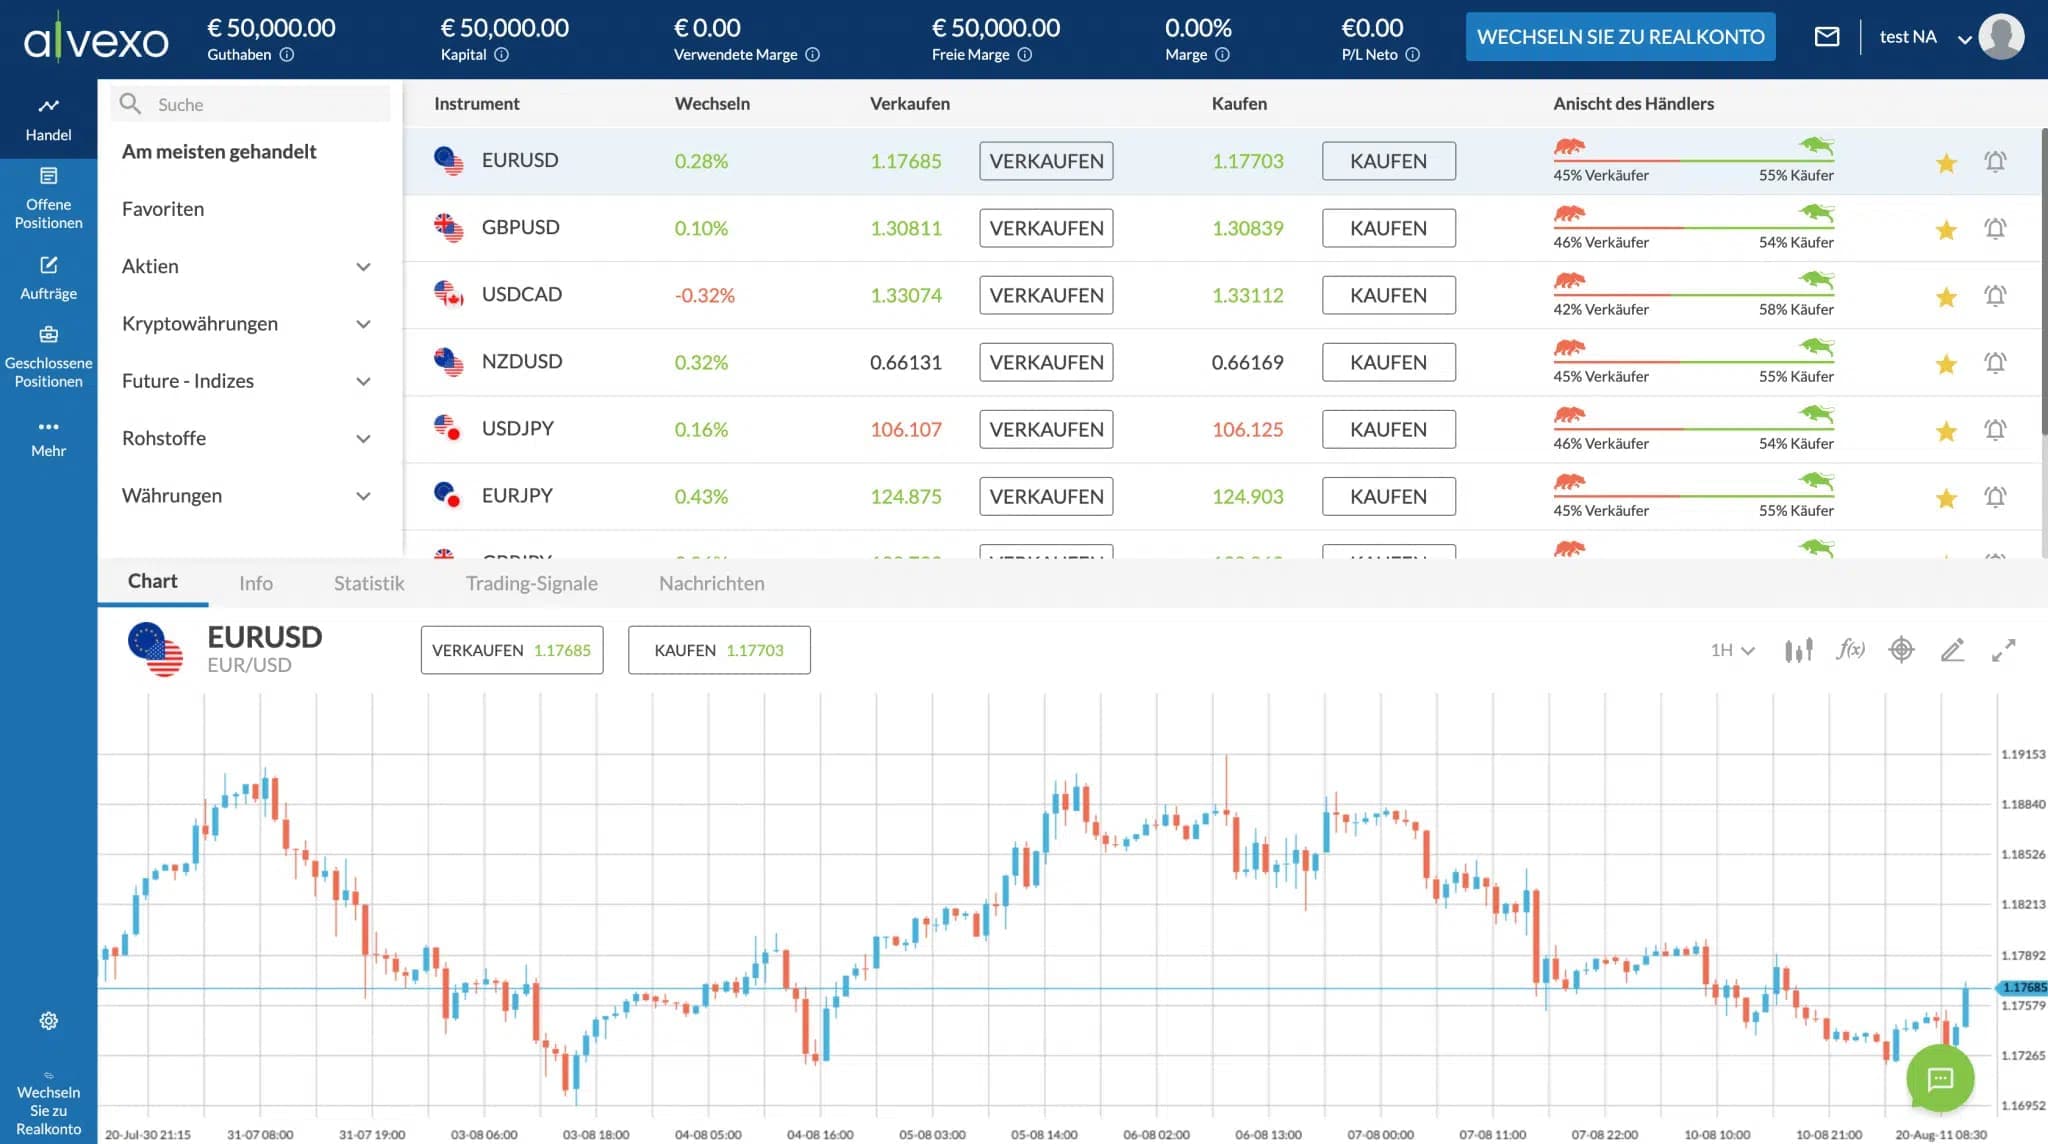Set price alert bell for NZDUSD

pyautogui.click(x=1995, y=362)
